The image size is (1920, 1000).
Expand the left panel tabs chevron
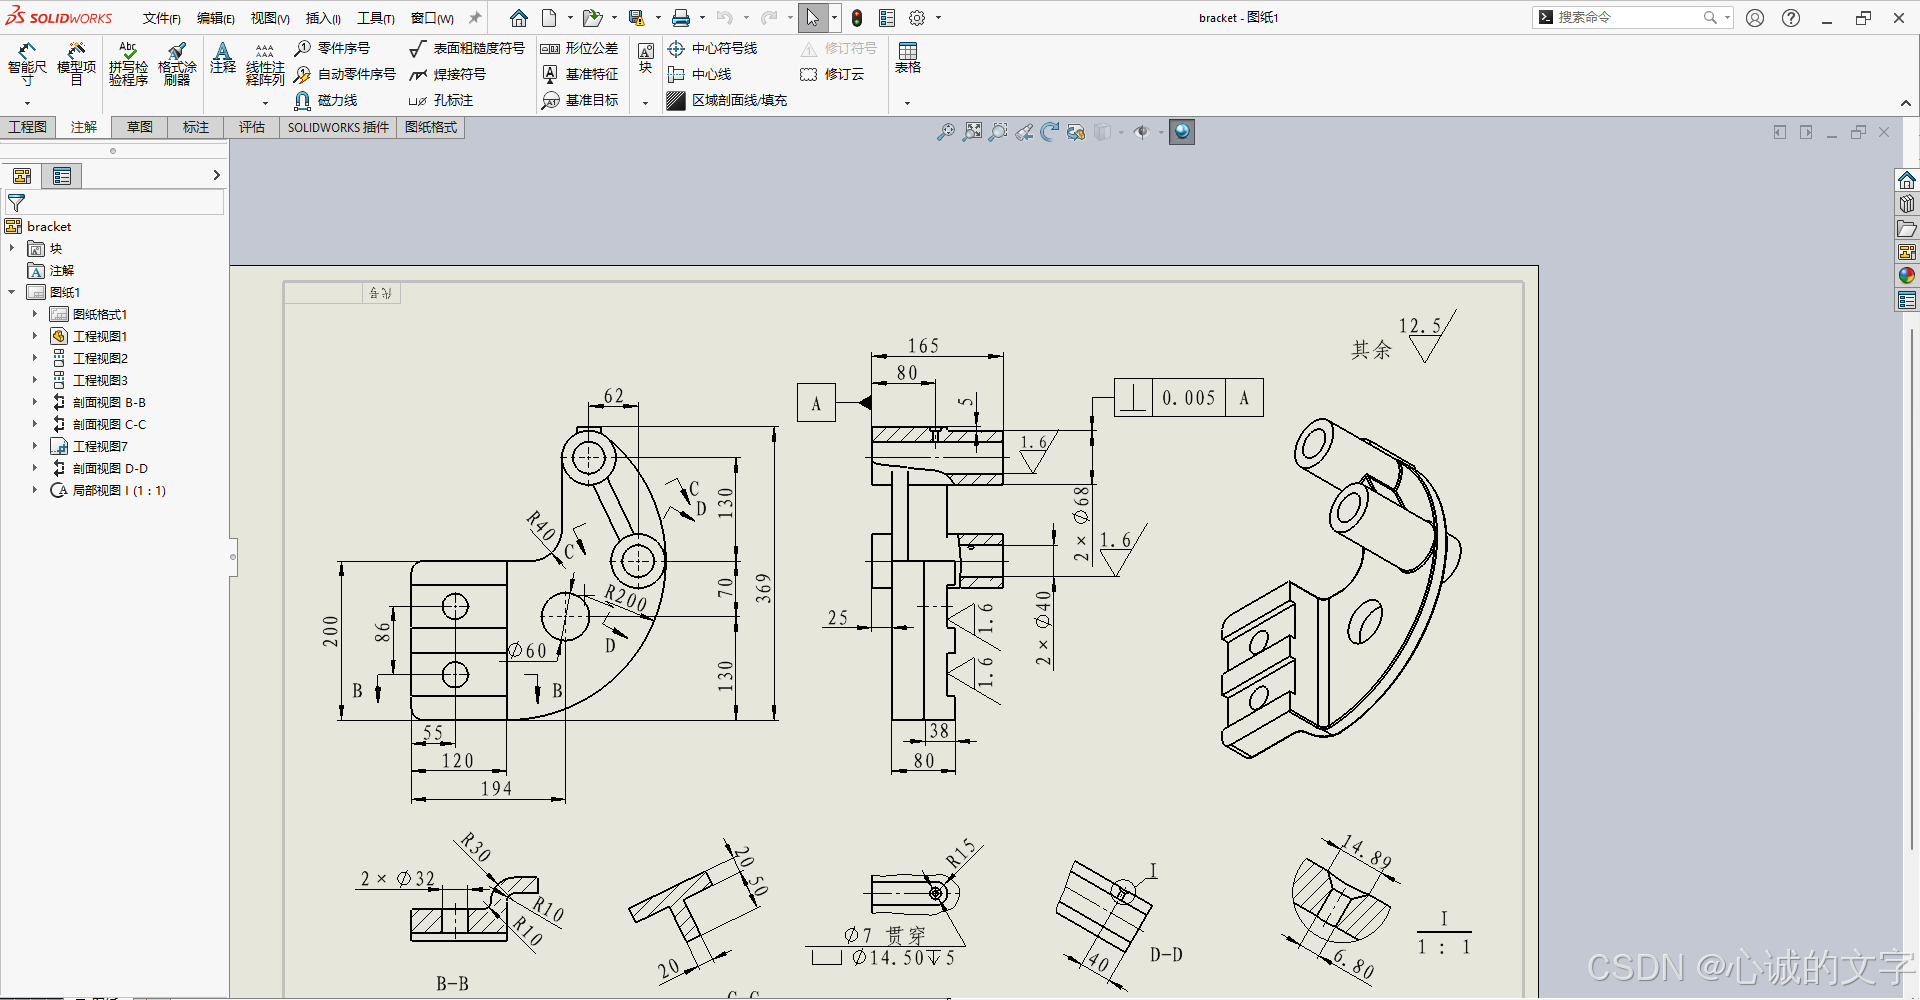pyautogui.click(x=216, y=175)
